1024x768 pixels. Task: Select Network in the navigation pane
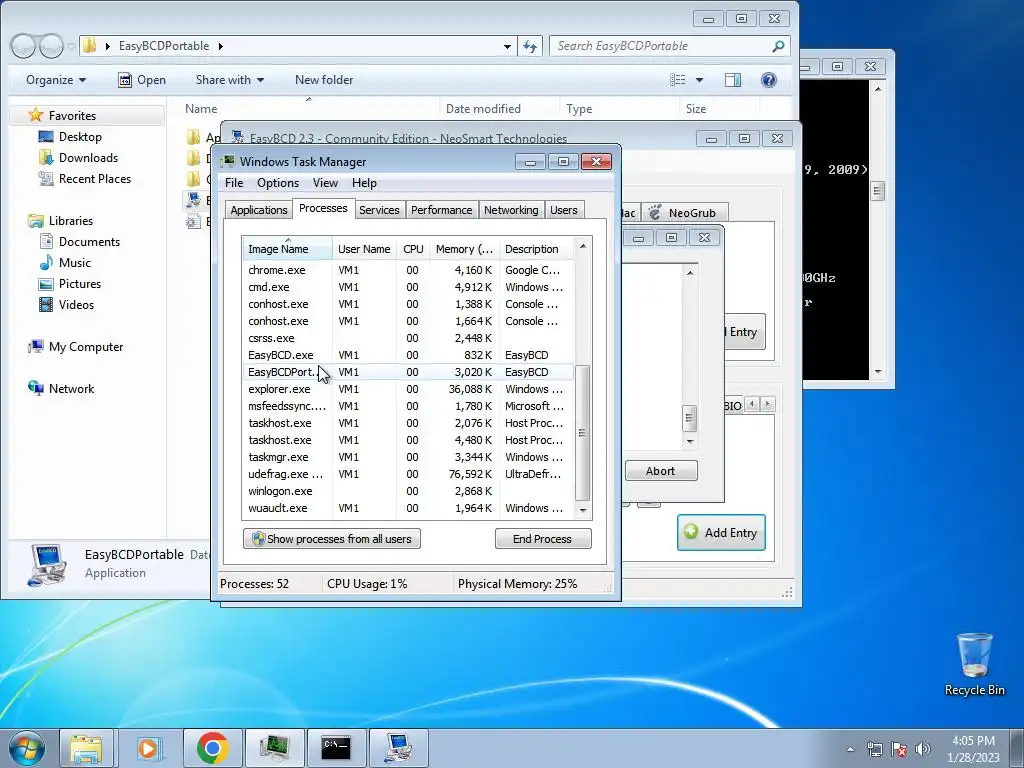point(71,389)
